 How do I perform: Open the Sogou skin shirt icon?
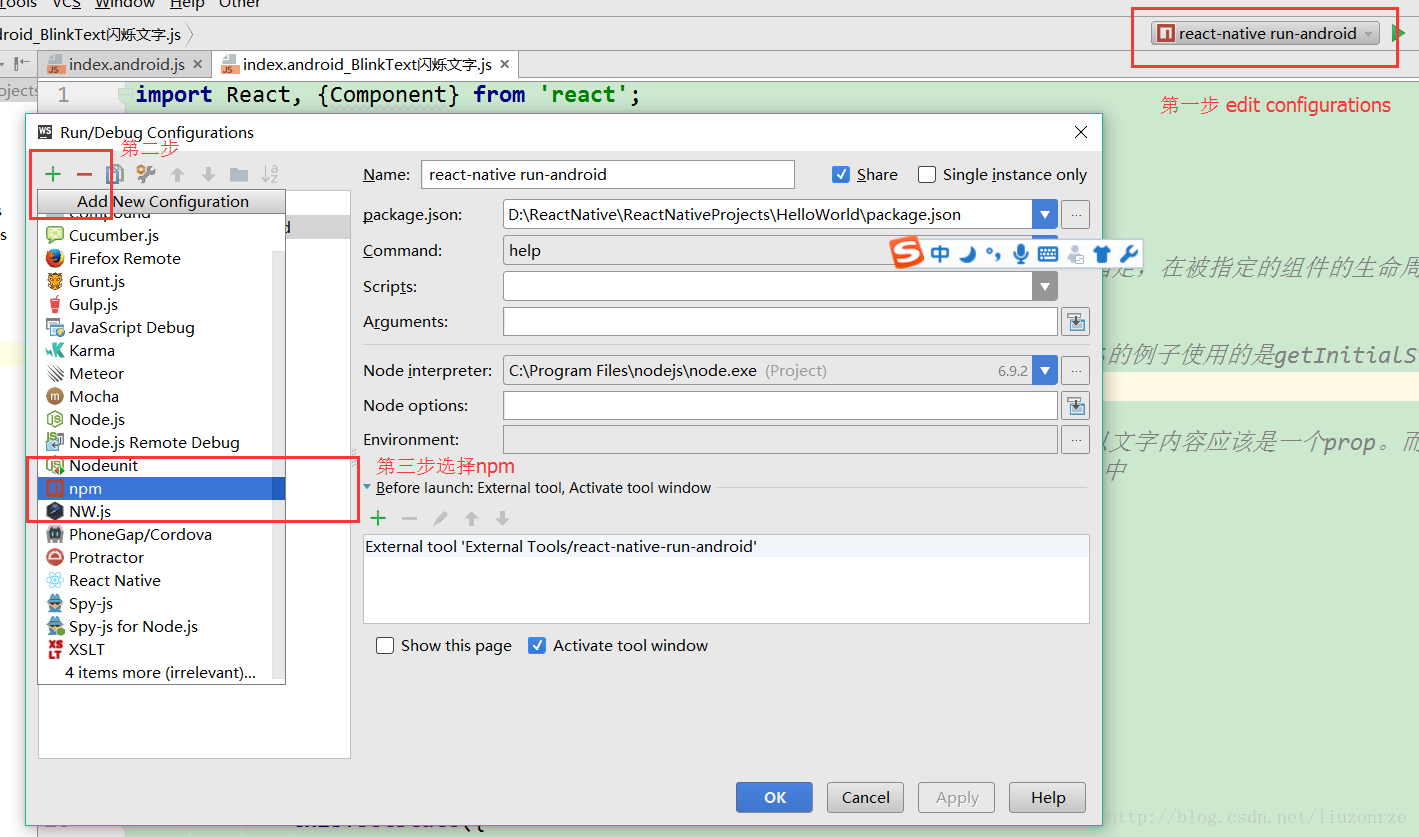tap(1102, 254)
